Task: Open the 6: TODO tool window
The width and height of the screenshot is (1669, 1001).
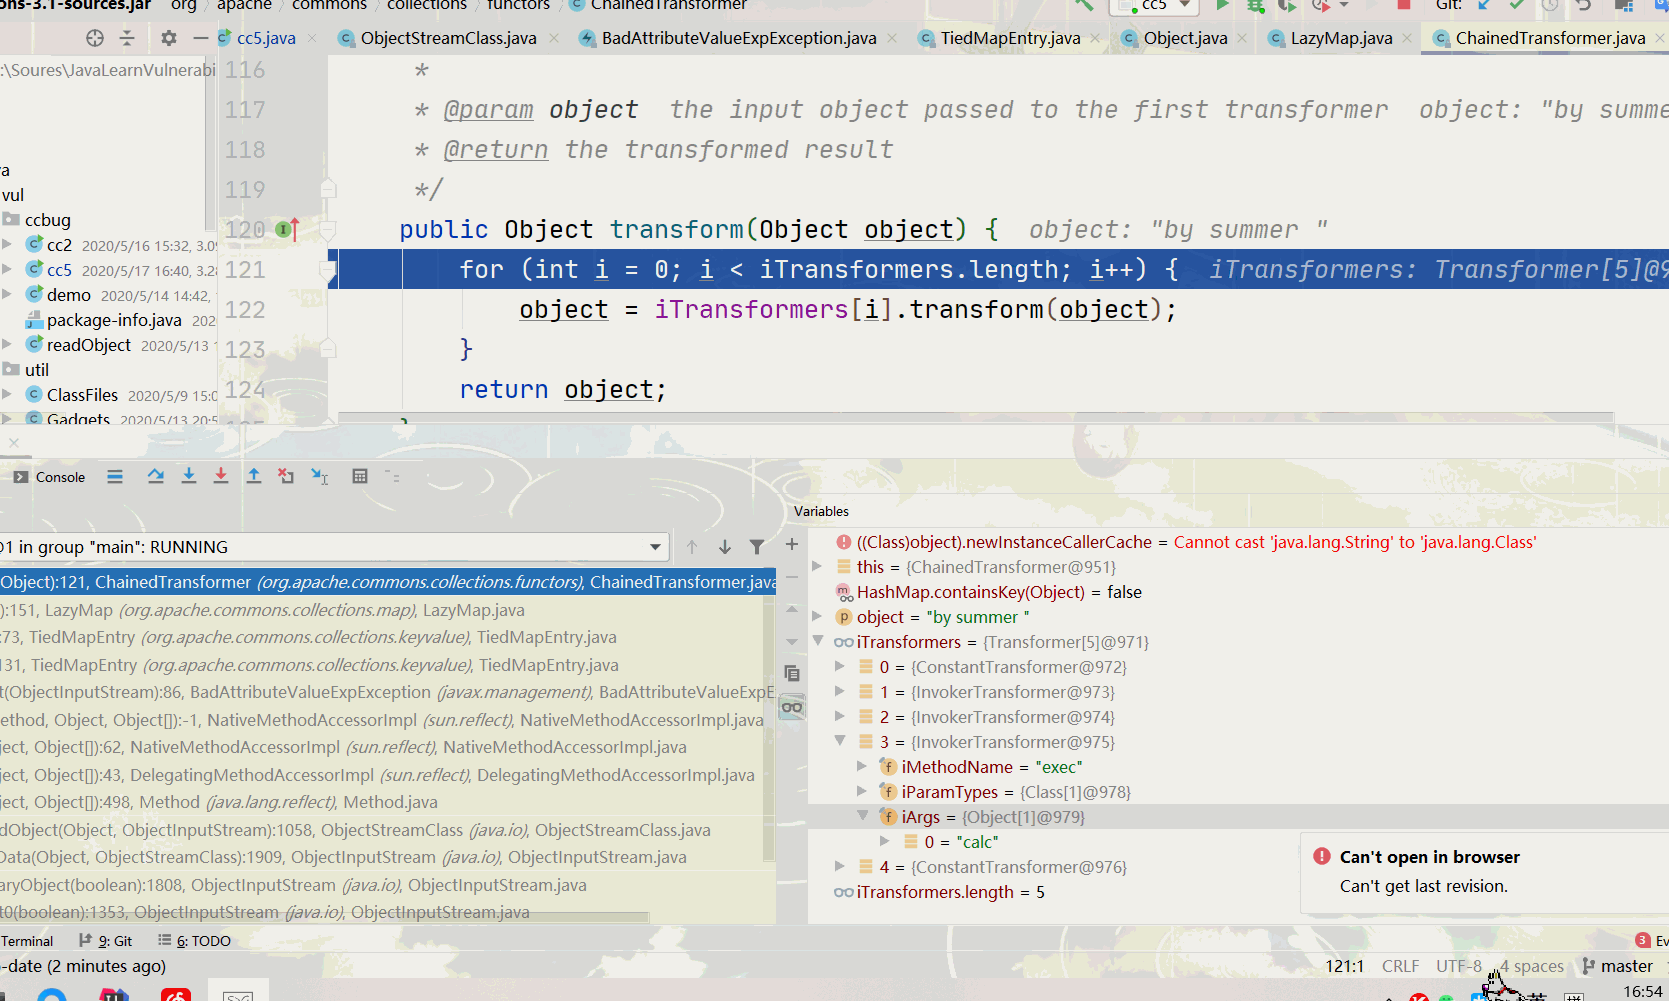Action: tap(195, 941)
